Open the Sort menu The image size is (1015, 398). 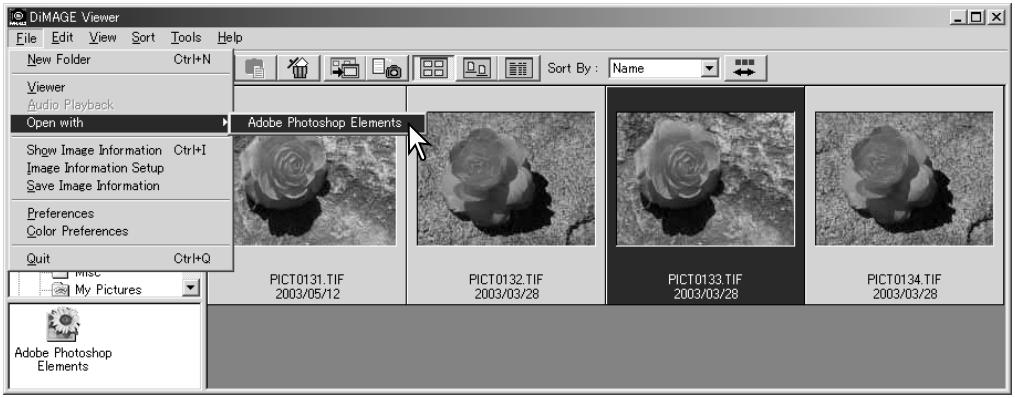pyautogui.click(x=143, y=38)
